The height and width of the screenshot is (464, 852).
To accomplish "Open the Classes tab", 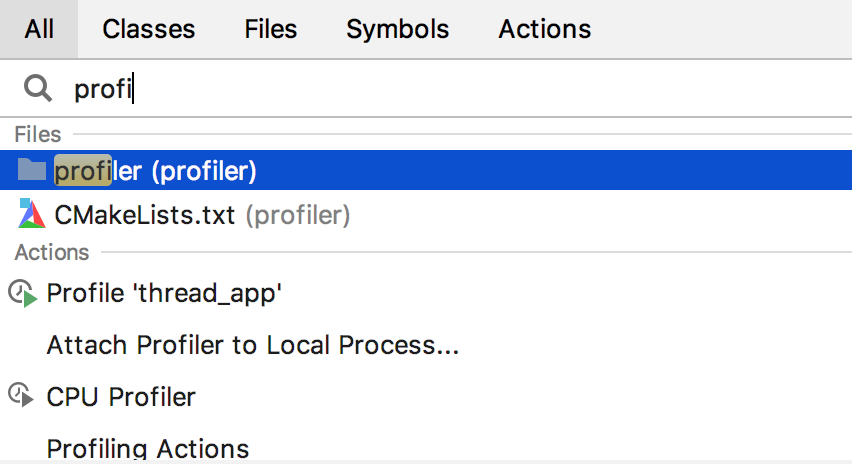I will coord(149,29).
